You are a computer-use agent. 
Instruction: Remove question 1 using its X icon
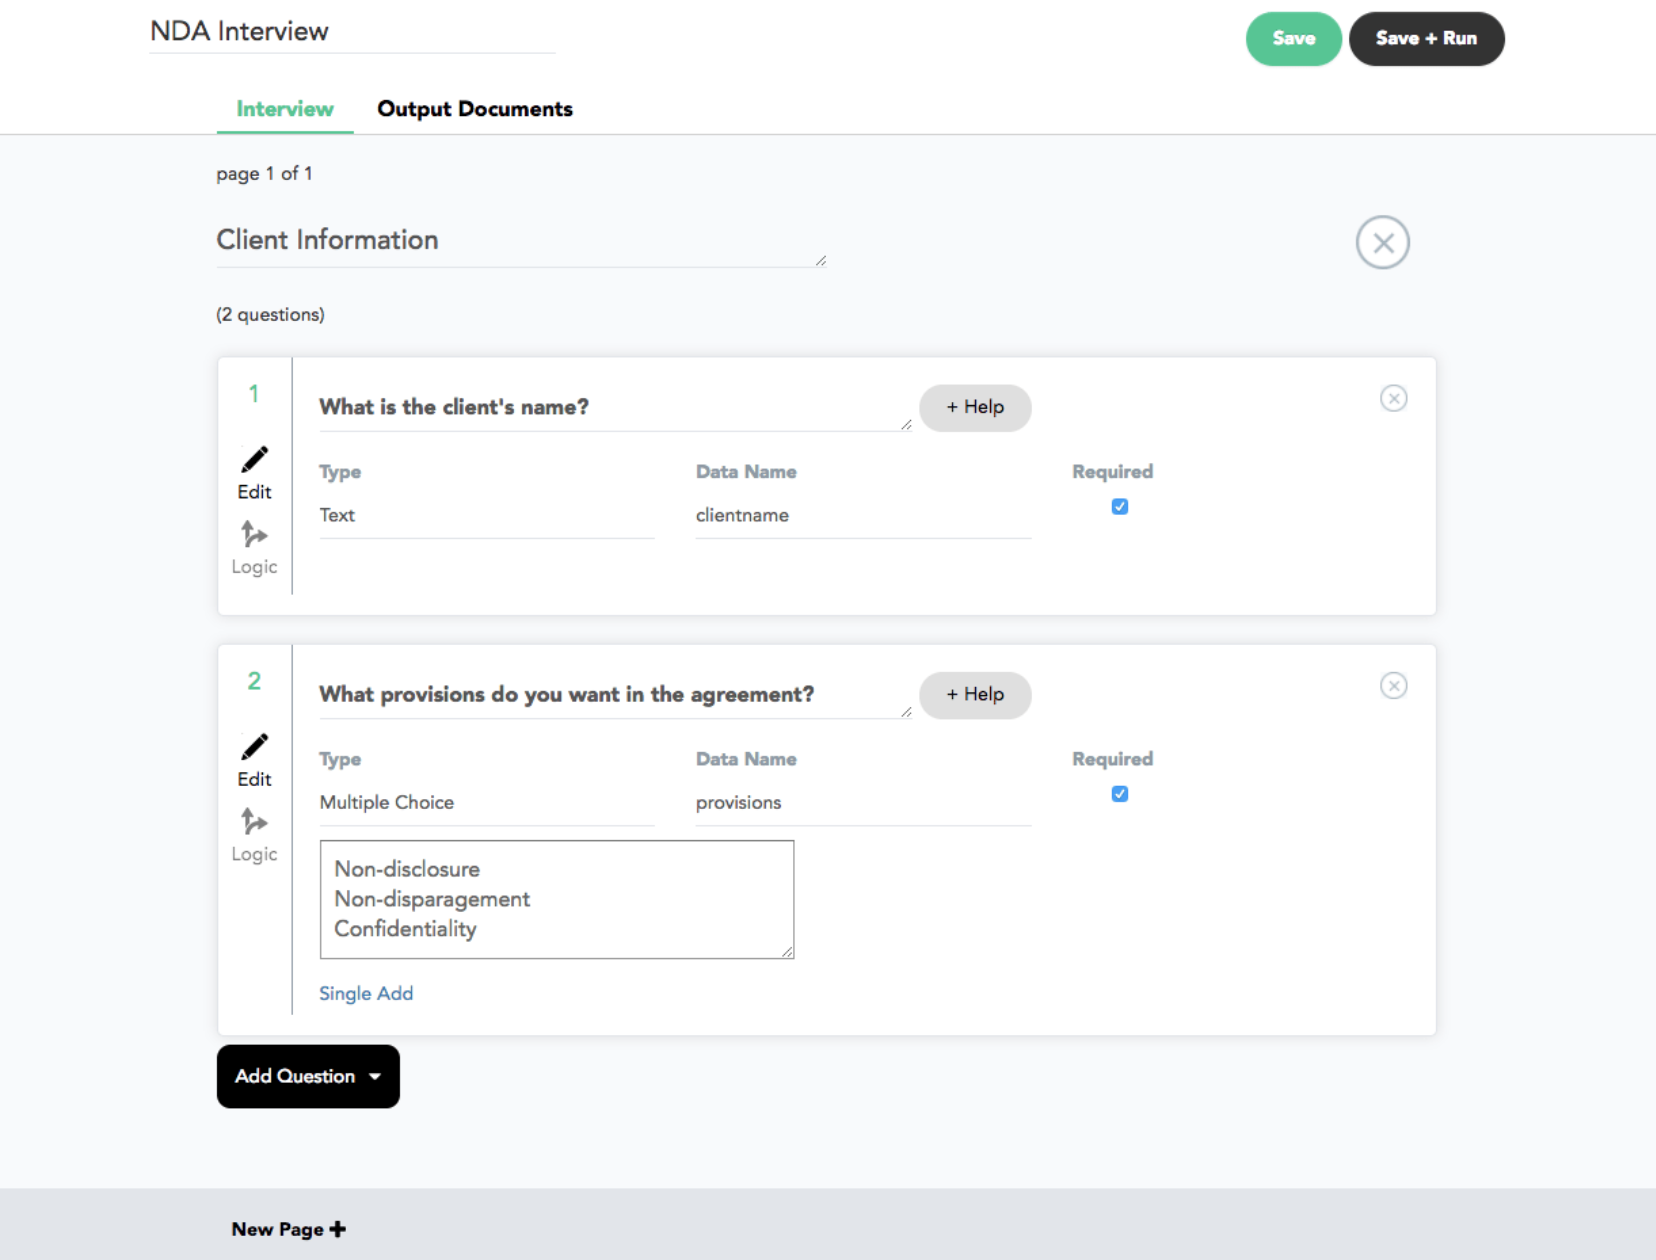(1393, 399)
